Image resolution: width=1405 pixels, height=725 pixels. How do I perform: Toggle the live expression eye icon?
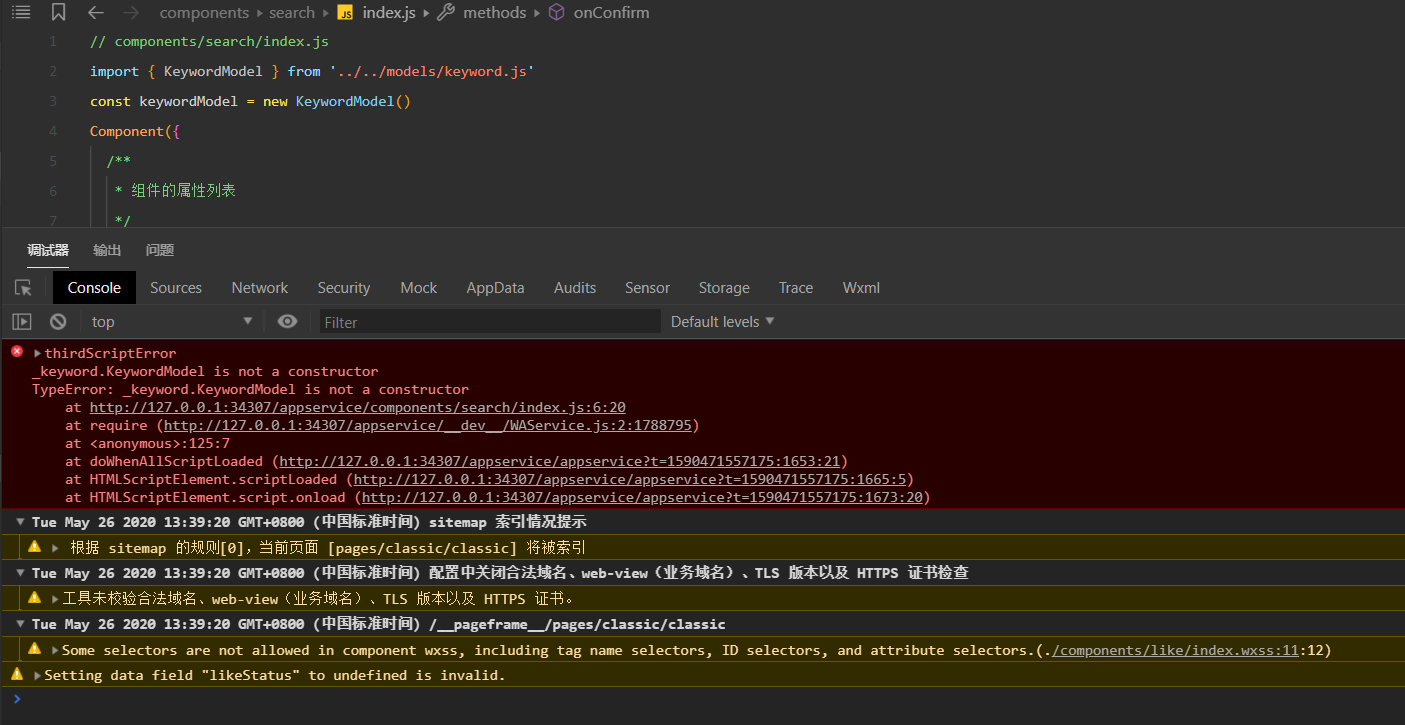(x=288, y=321)
